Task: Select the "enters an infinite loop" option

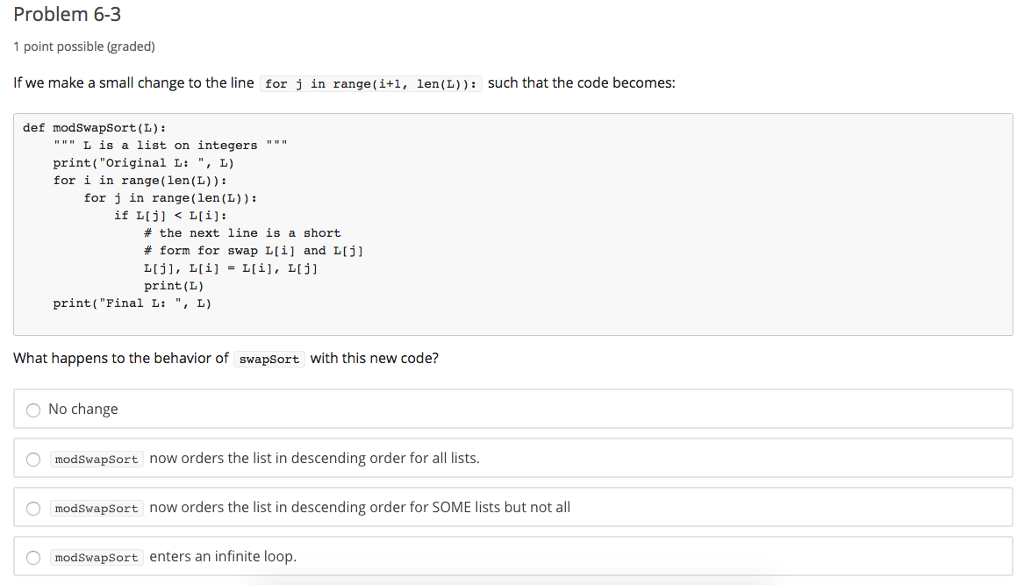Action: [33, 557]
